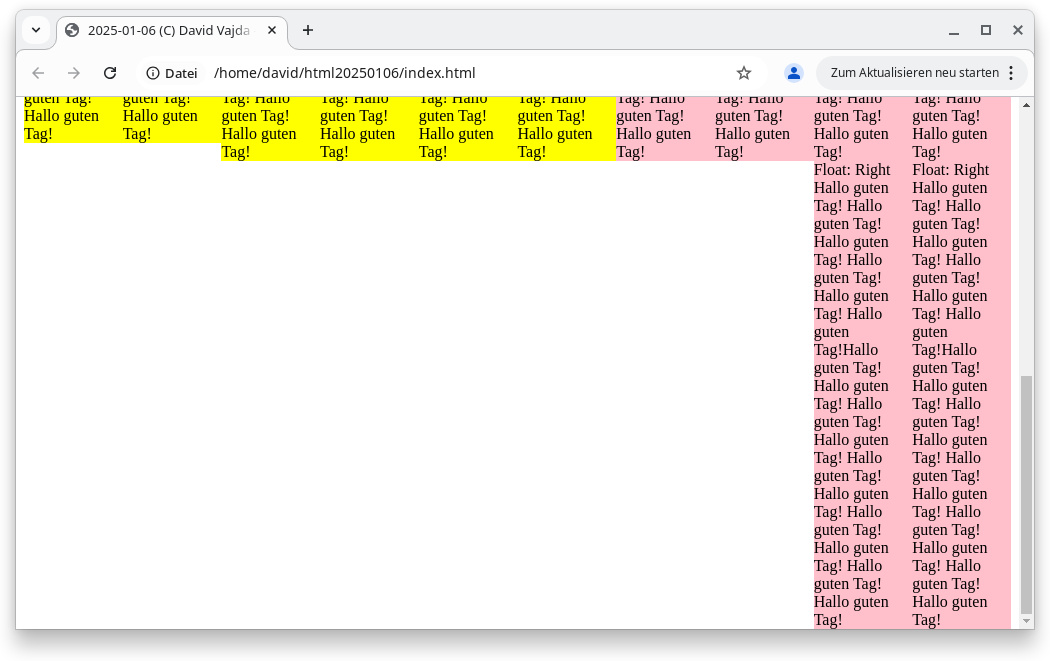Open Chrome's three-dot menu
The width and height of the screenshot is (1050, 661).
(x=1011, y=73)
